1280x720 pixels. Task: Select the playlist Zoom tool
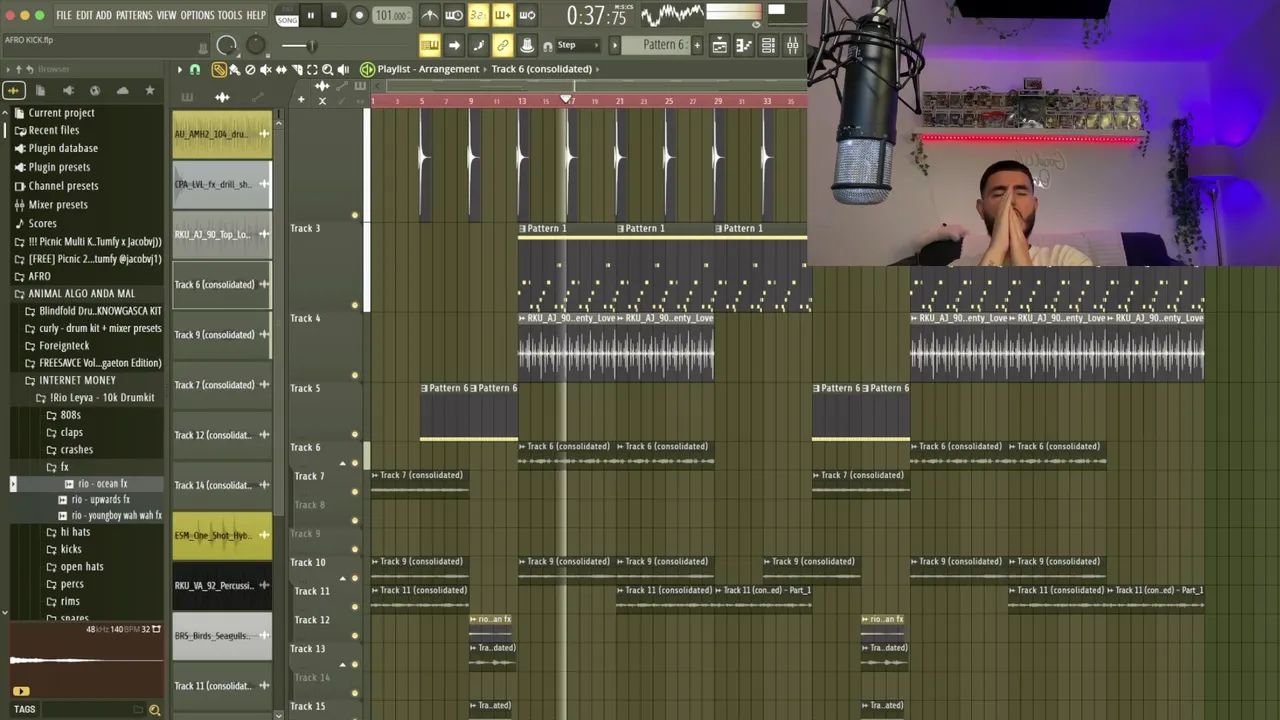coord(327,69)
